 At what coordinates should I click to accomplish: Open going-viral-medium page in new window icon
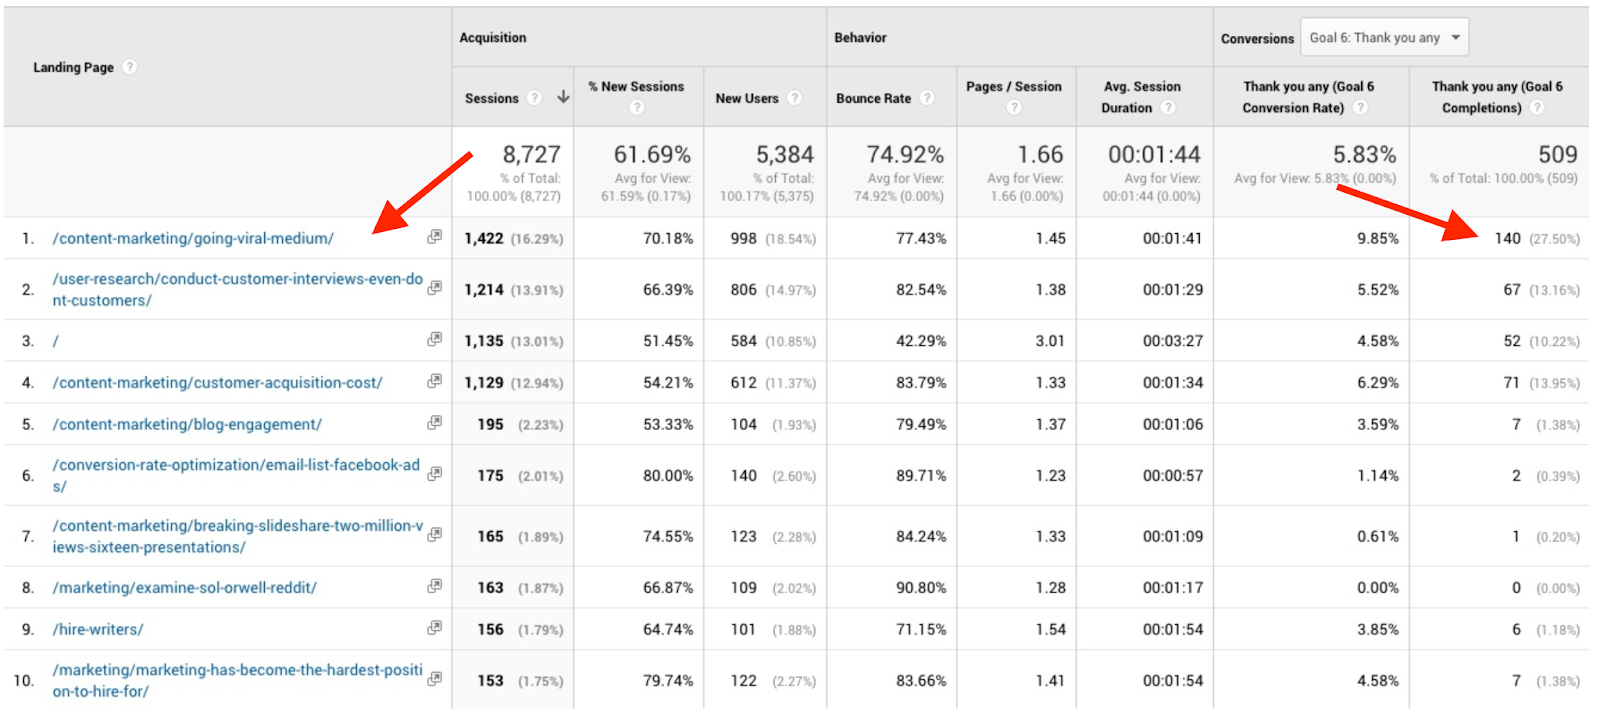(434, 237)
